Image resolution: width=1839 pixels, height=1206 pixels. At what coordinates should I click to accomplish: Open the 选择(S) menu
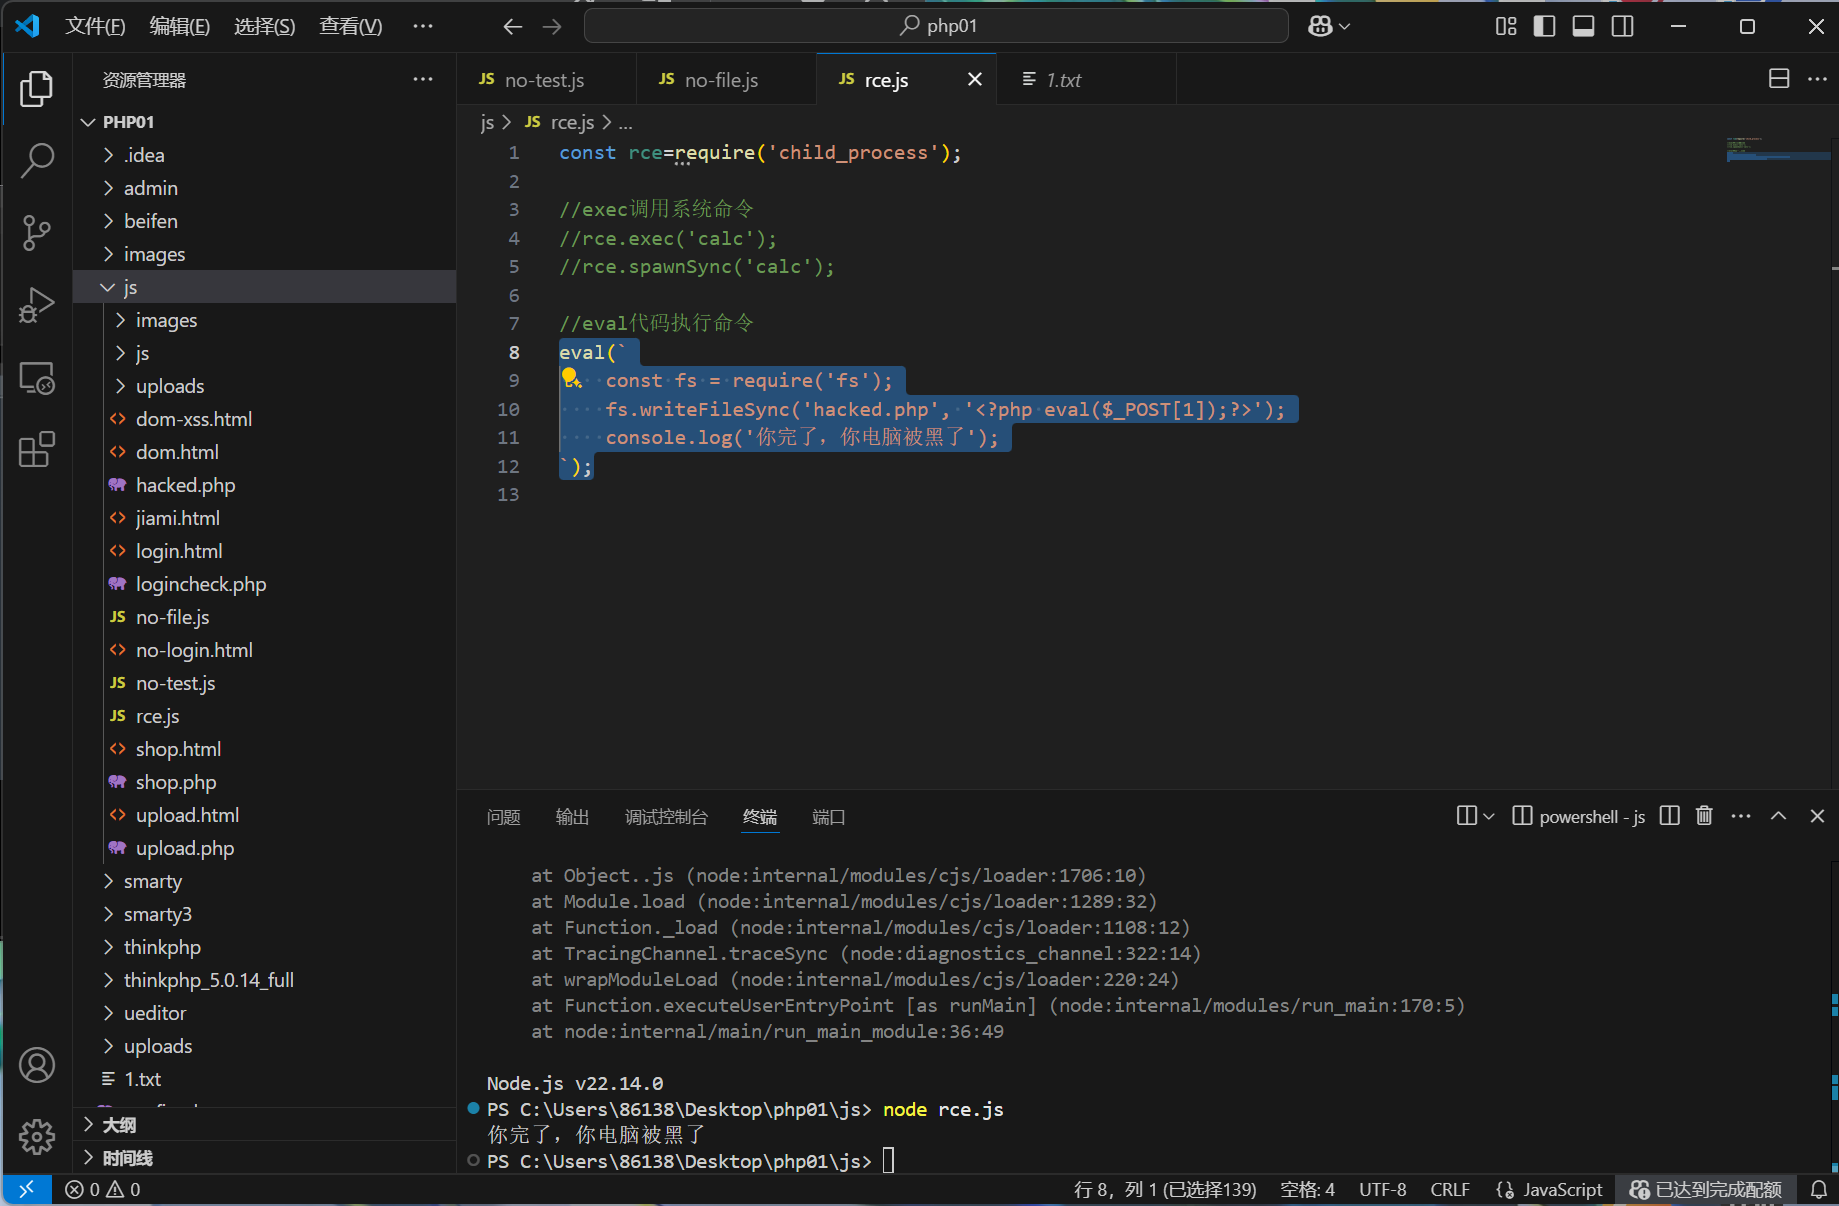[x=265, y=26]
